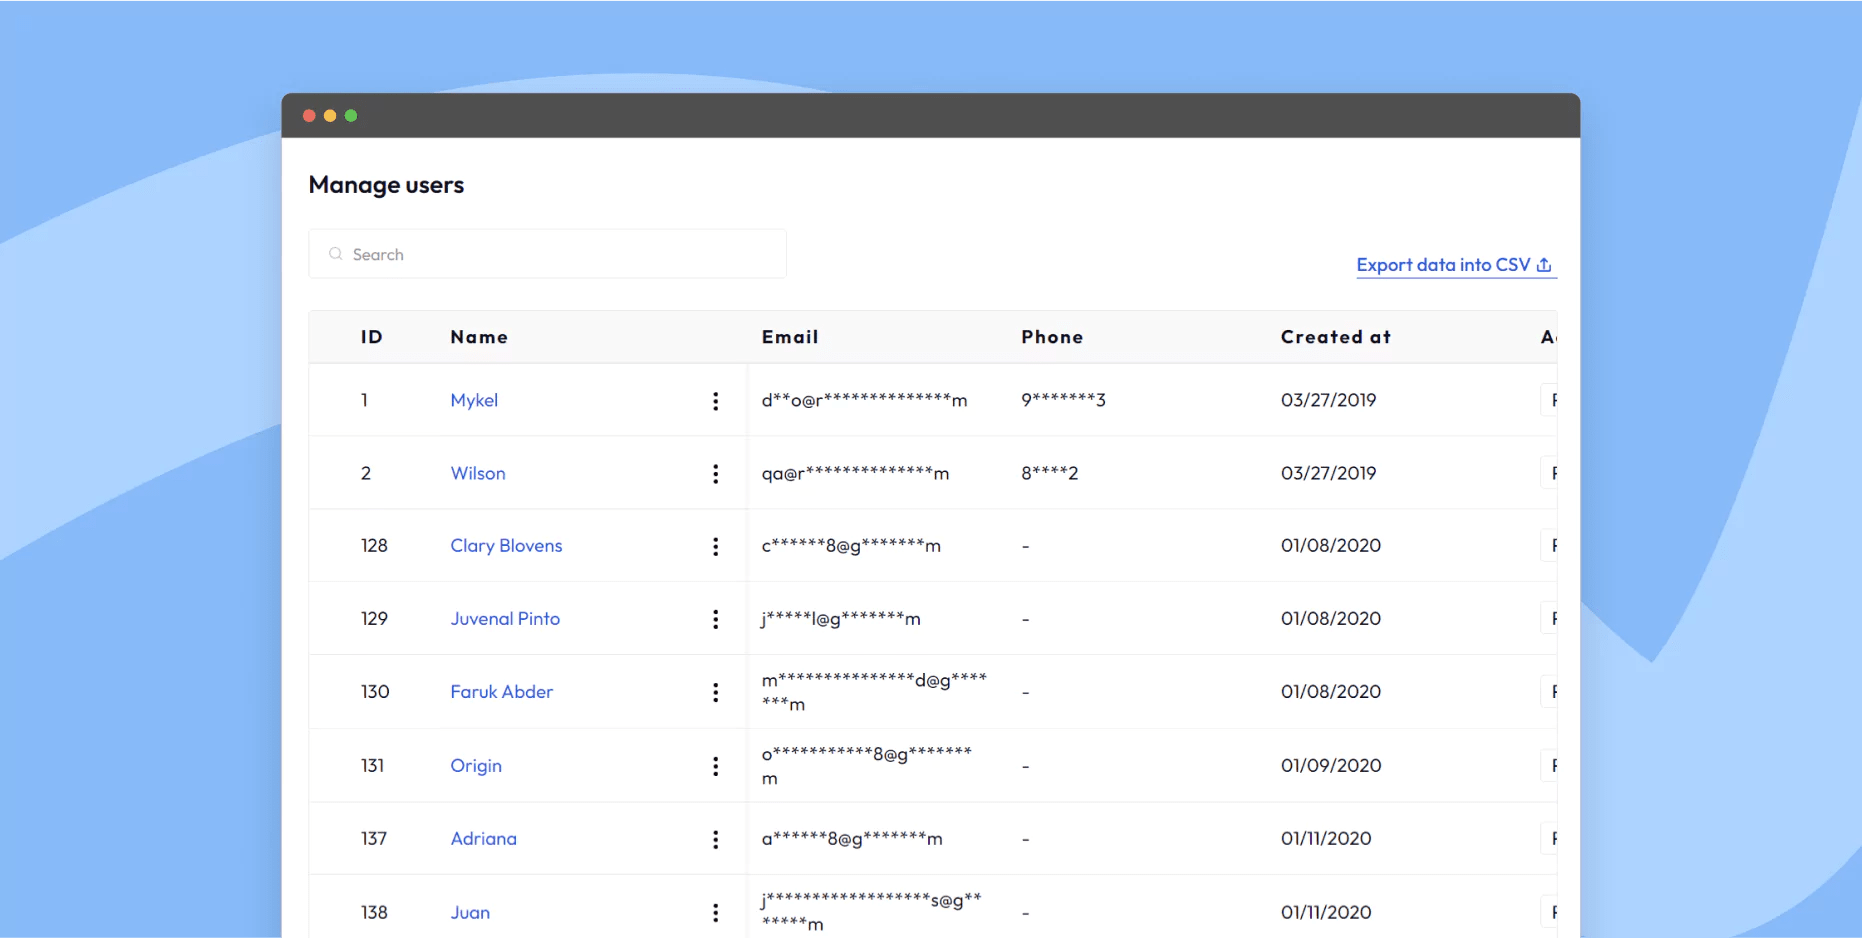Click the green maximize window dot
Screen dimensions: 1862x938
351,116
